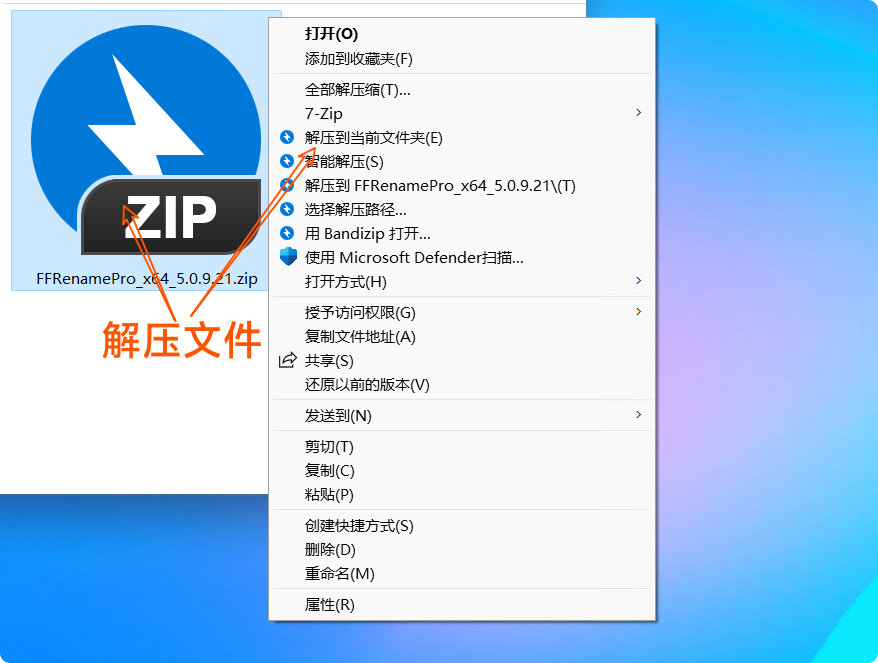Choose 打开(O) from the context menu
The image size is (878, 663).
tap(331, 34)
